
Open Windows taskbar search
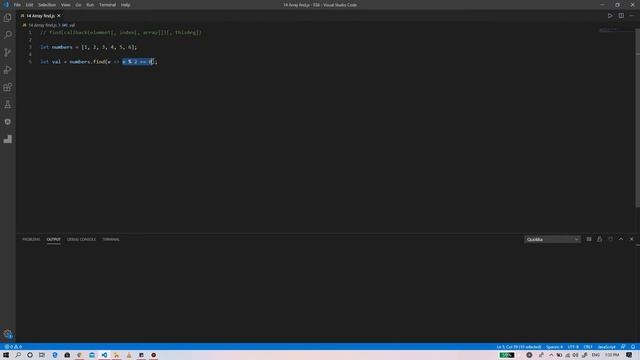18,355
